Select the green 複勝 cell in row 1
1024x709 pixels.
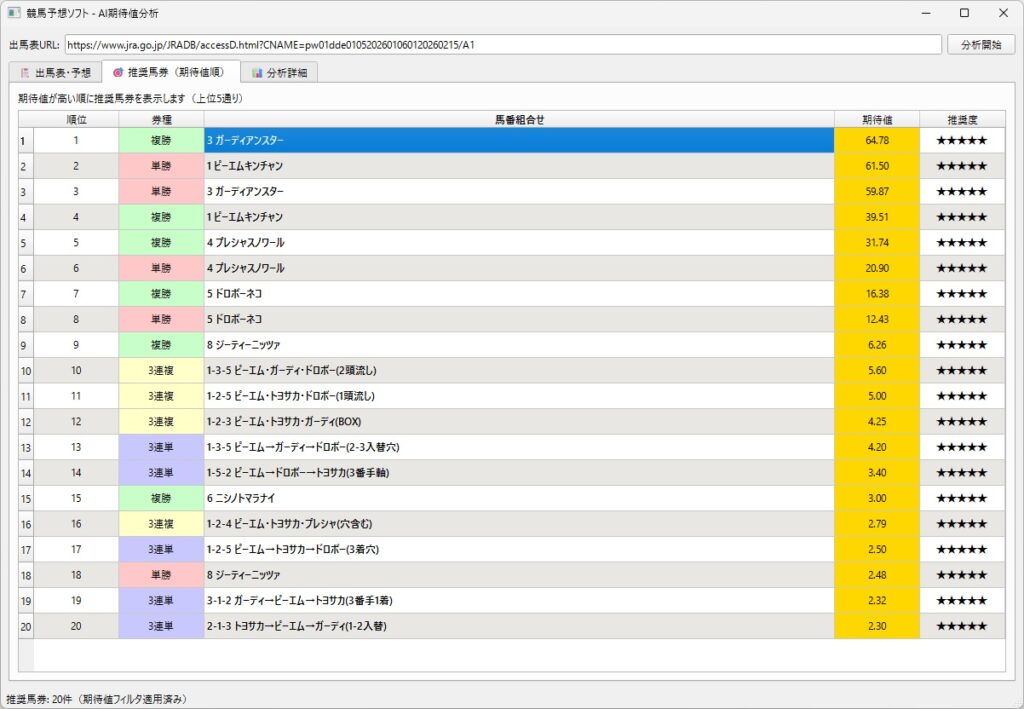[x=160, y=141]
